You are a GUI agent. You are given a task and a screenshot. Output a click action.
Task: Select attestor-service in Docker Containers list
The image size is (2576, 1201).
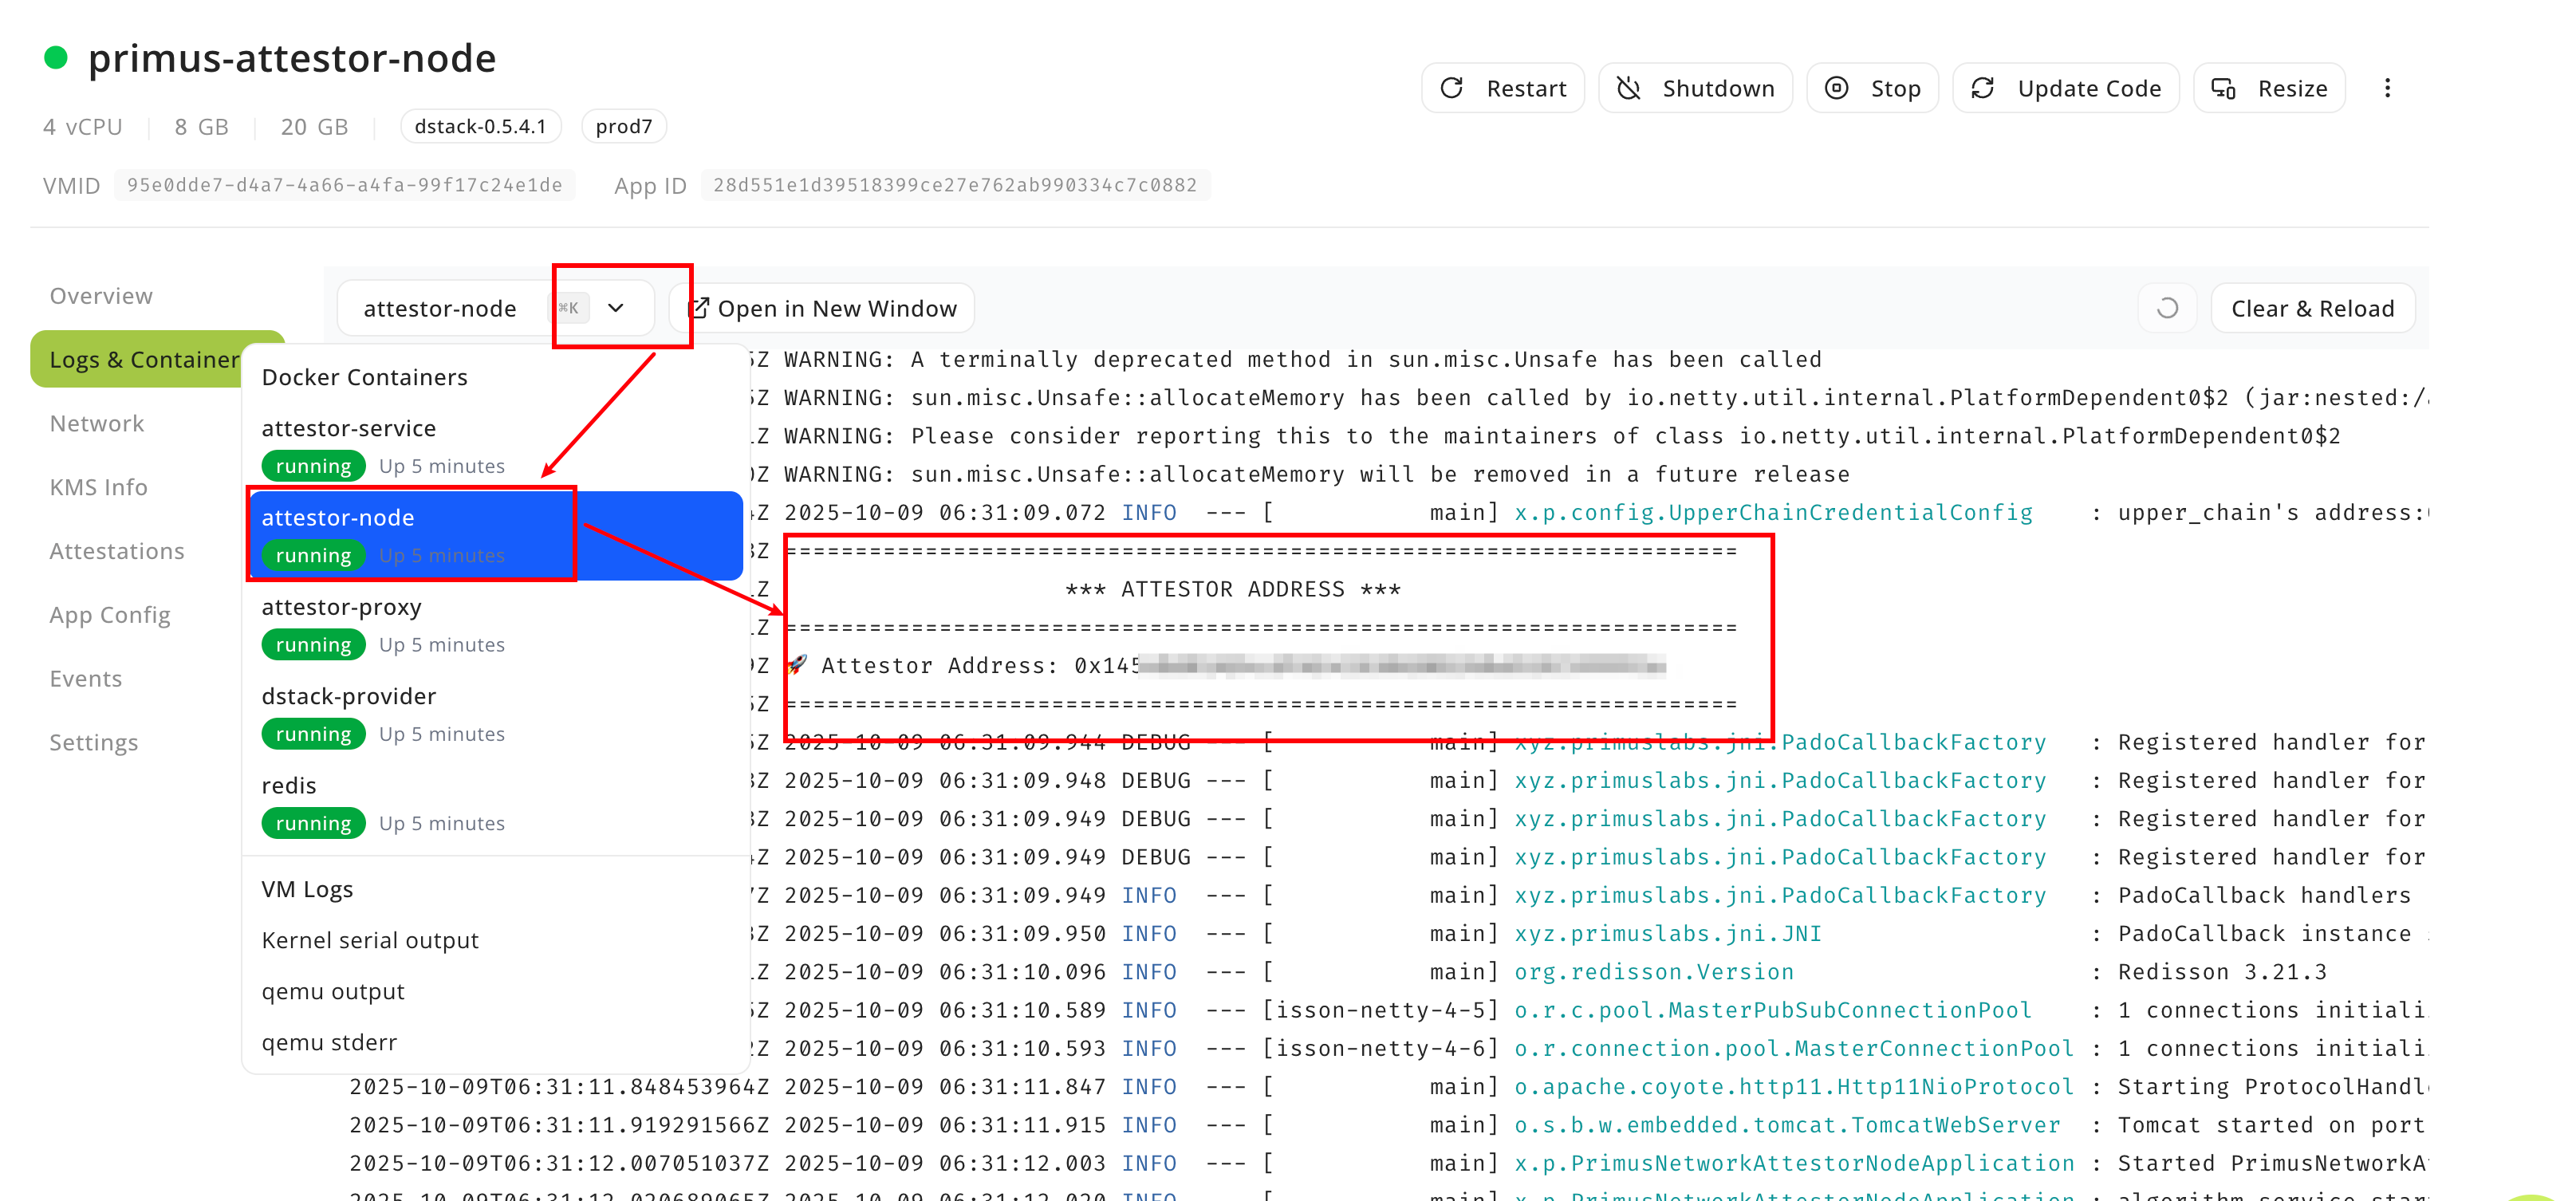click(x=349, y=428)
